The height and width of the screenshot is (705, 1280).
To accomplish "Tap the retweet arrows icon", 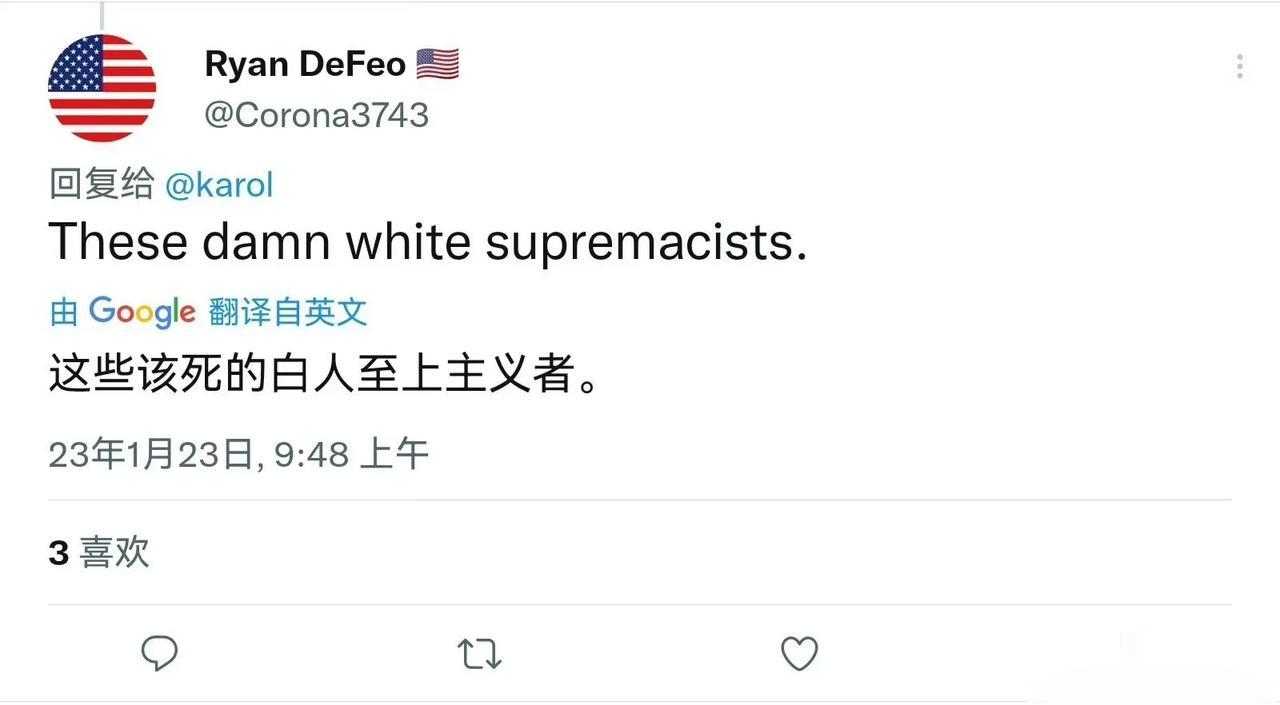I will [479, 655].
